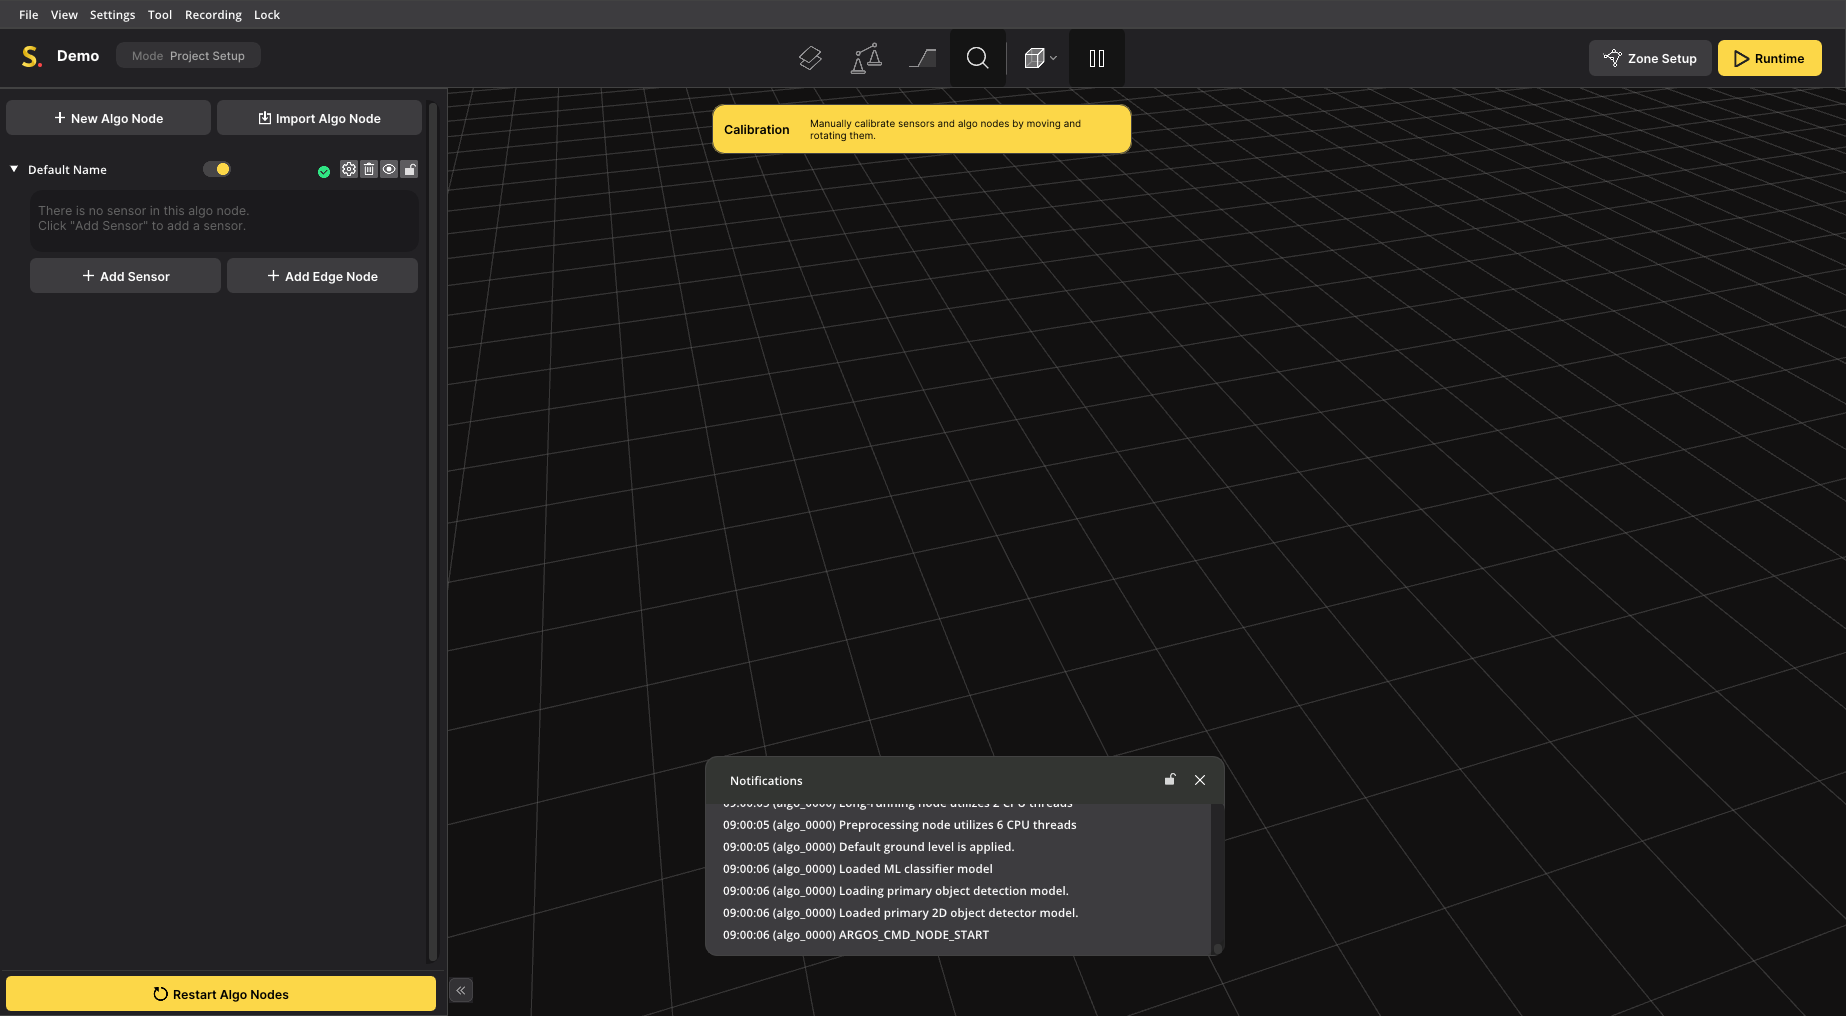The width and height of the screenshot is (1846, 1016).
Task: Click the Demo project name
Action: pos(78,55)
